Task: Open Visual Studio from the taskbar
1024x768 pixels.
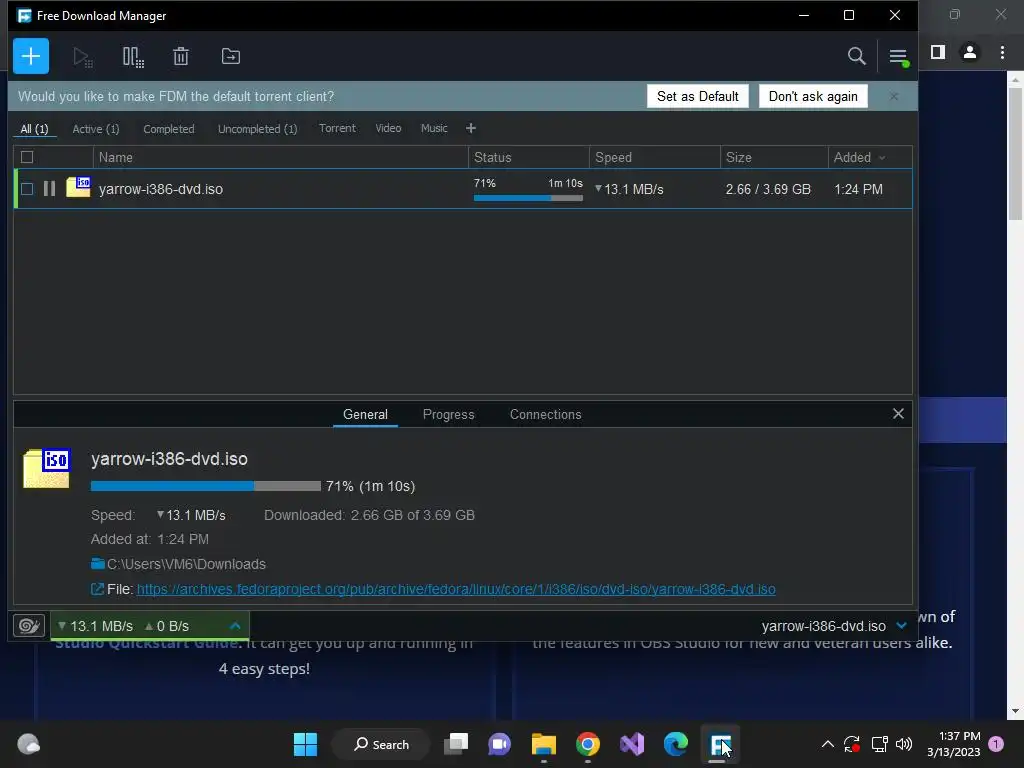Action: coord(632,744)
